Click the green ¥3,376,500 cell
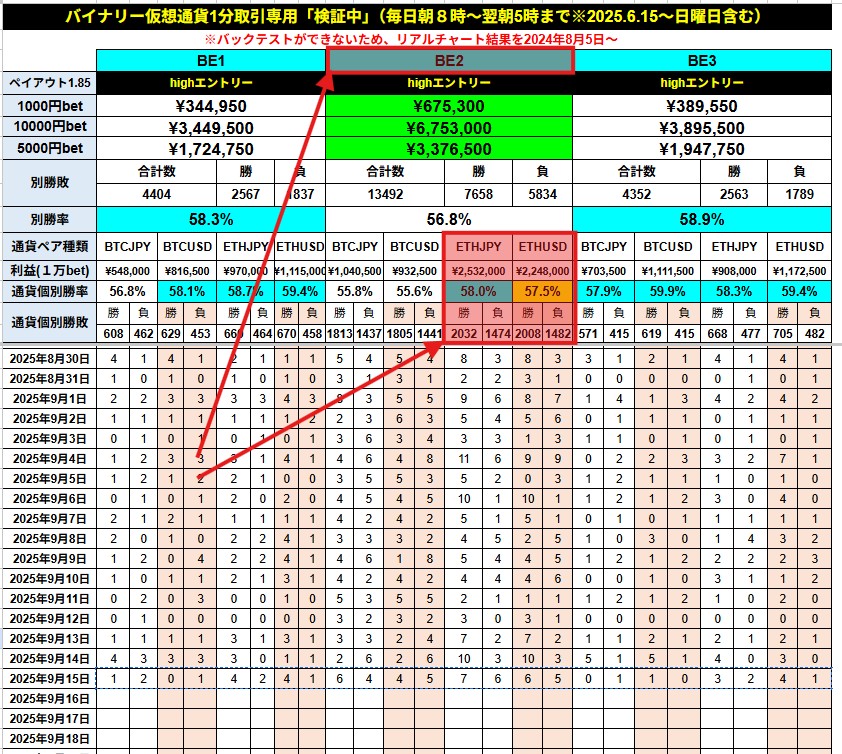The image size is (842, 754). [449, 149]
